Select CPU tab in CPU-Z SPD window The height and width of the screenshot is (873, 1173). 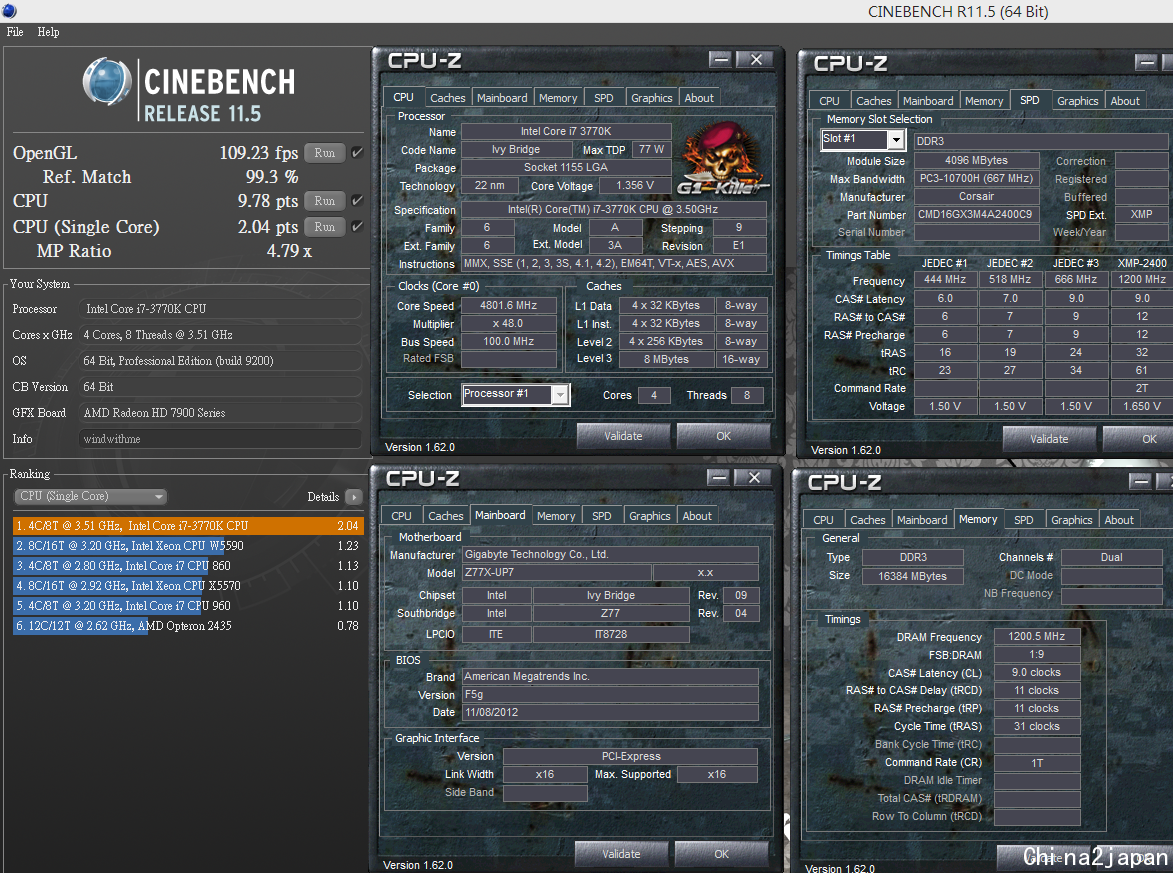[829, 101]
